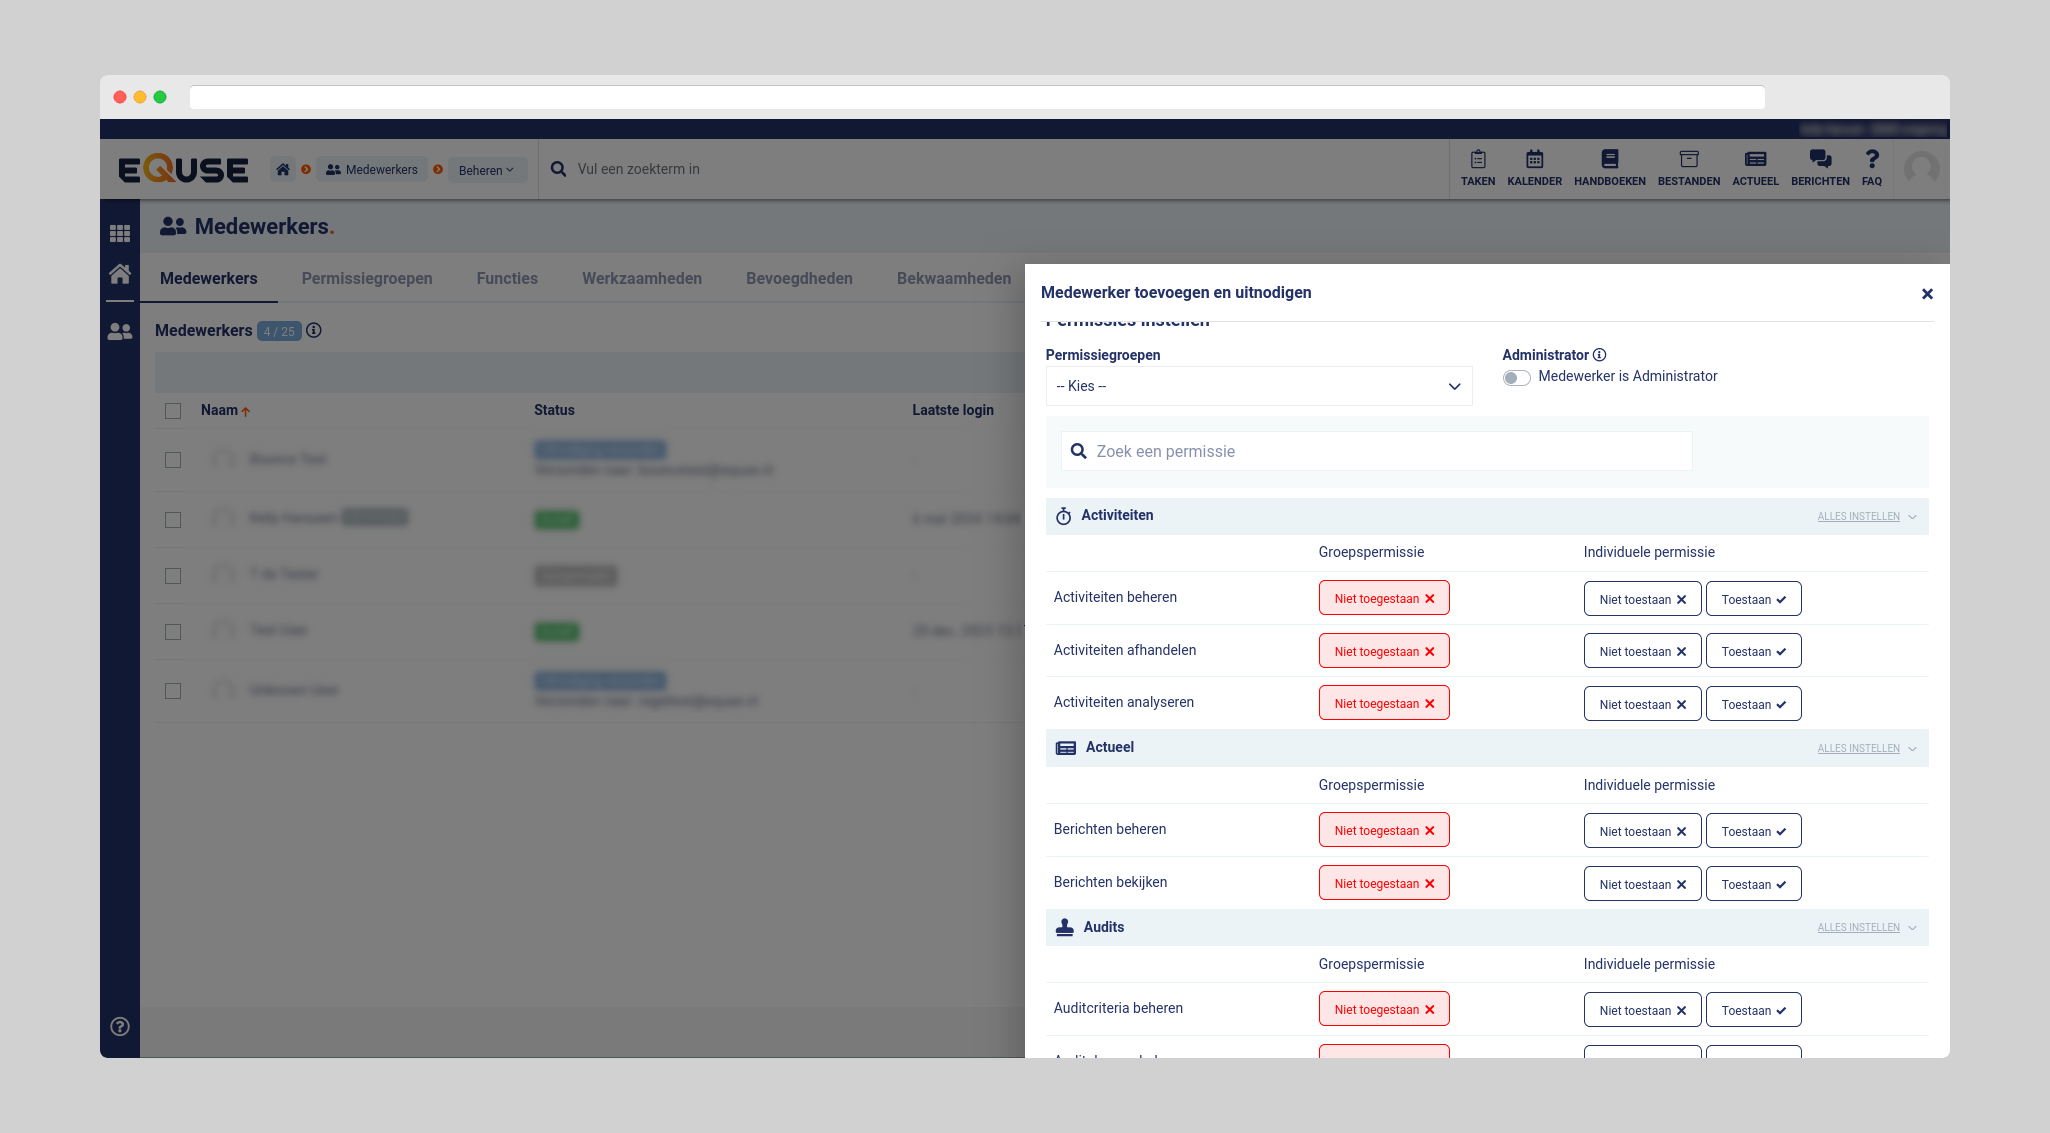
Task: Toggle Medewerker is Administrator switch
Action: [x=1516, y=377]
